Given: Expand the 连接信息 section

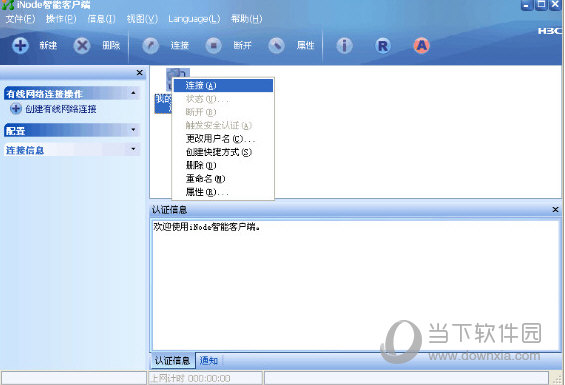Looking at the screenshot, I should tap(133, 149).
